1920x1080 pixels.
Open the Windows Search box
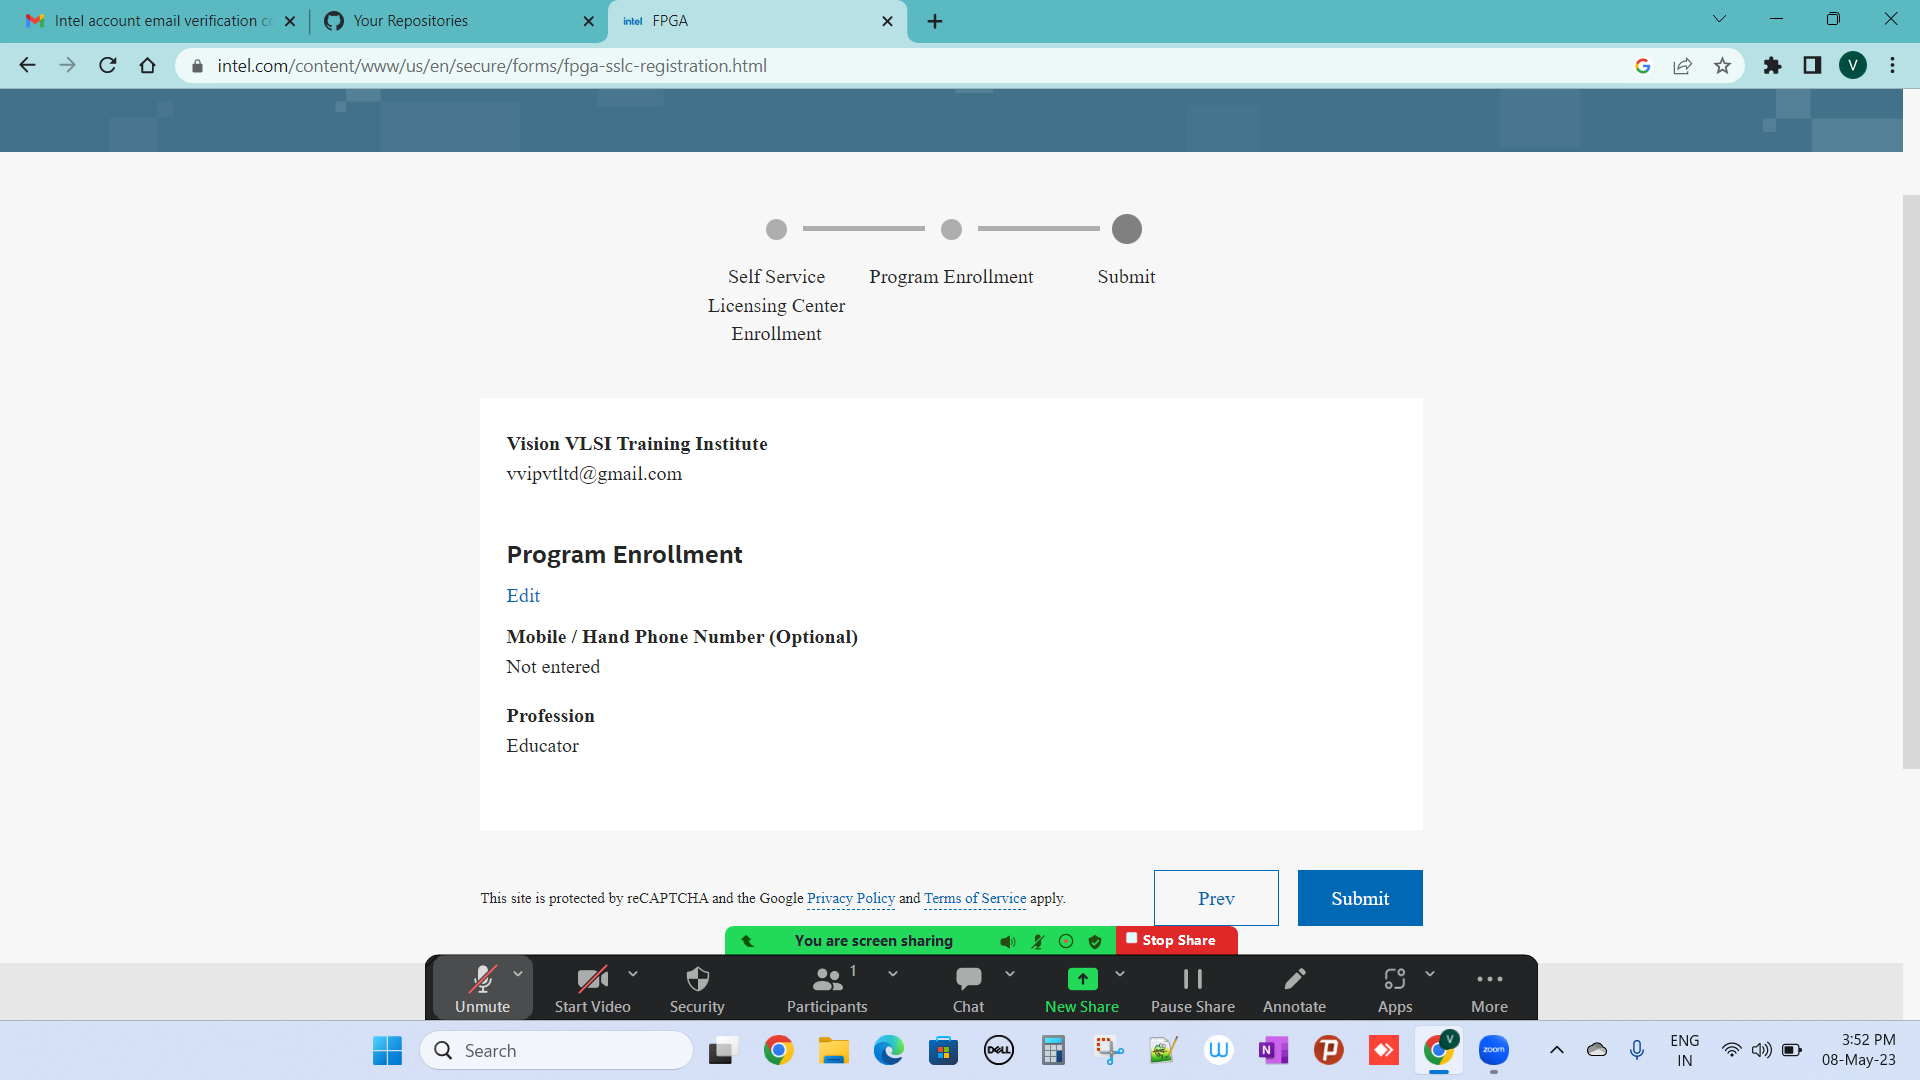pyautogui.click(x=556, y=1050)
